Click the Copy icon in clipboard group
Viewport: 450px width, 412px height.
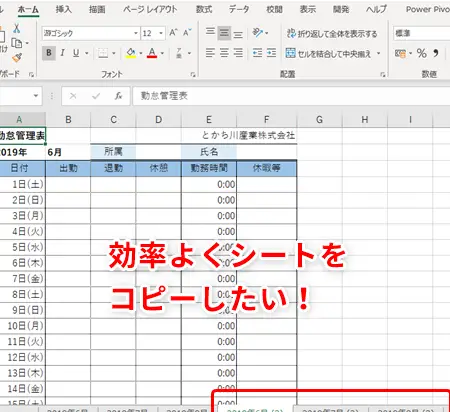(17, 43)
